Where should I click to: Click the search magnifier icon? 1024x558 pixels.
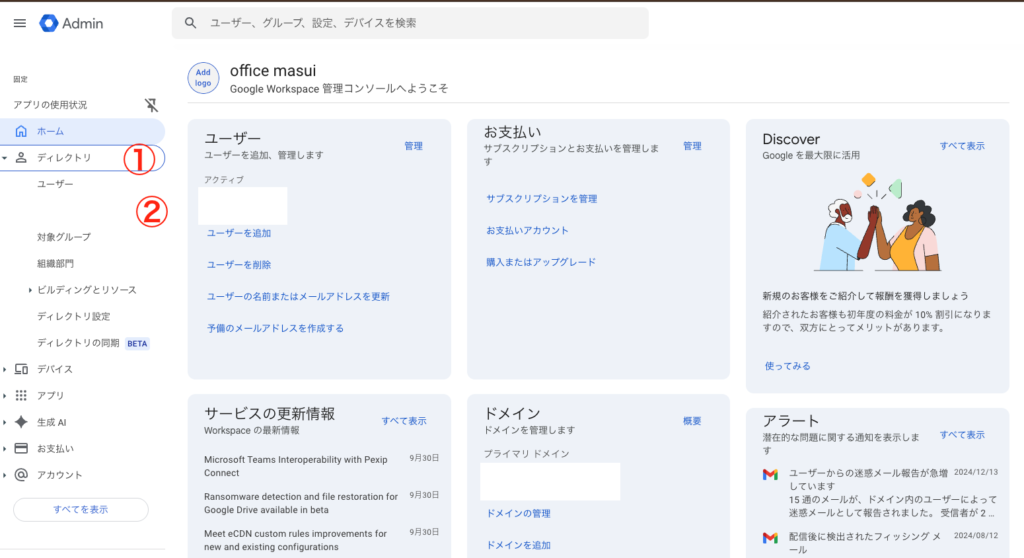point(191,23)
